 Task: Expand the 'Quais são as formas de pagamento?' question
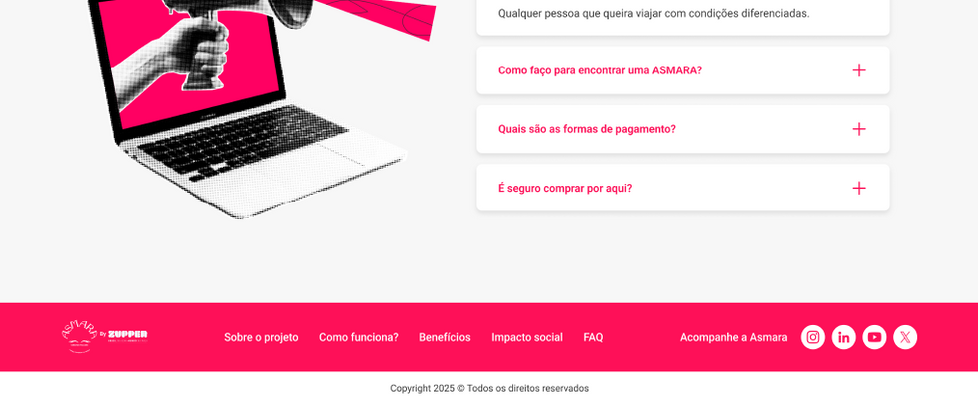tap(683, 129)
